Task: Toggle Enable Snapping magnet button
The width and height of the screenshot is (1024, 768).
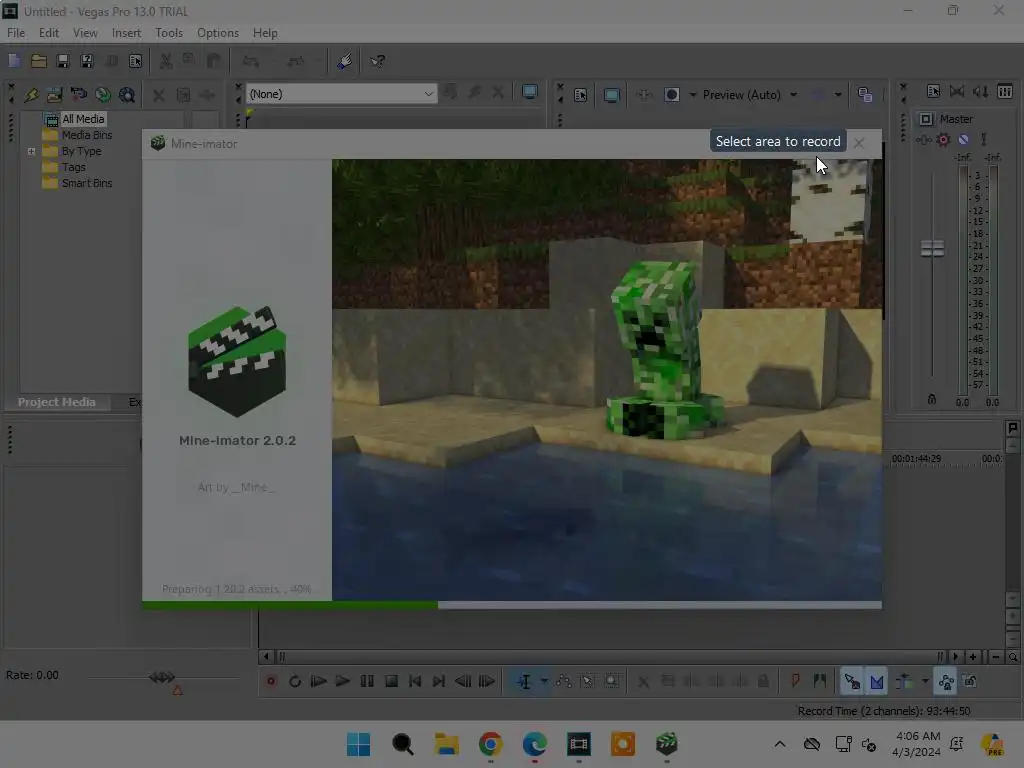Action: coord(852,681)
